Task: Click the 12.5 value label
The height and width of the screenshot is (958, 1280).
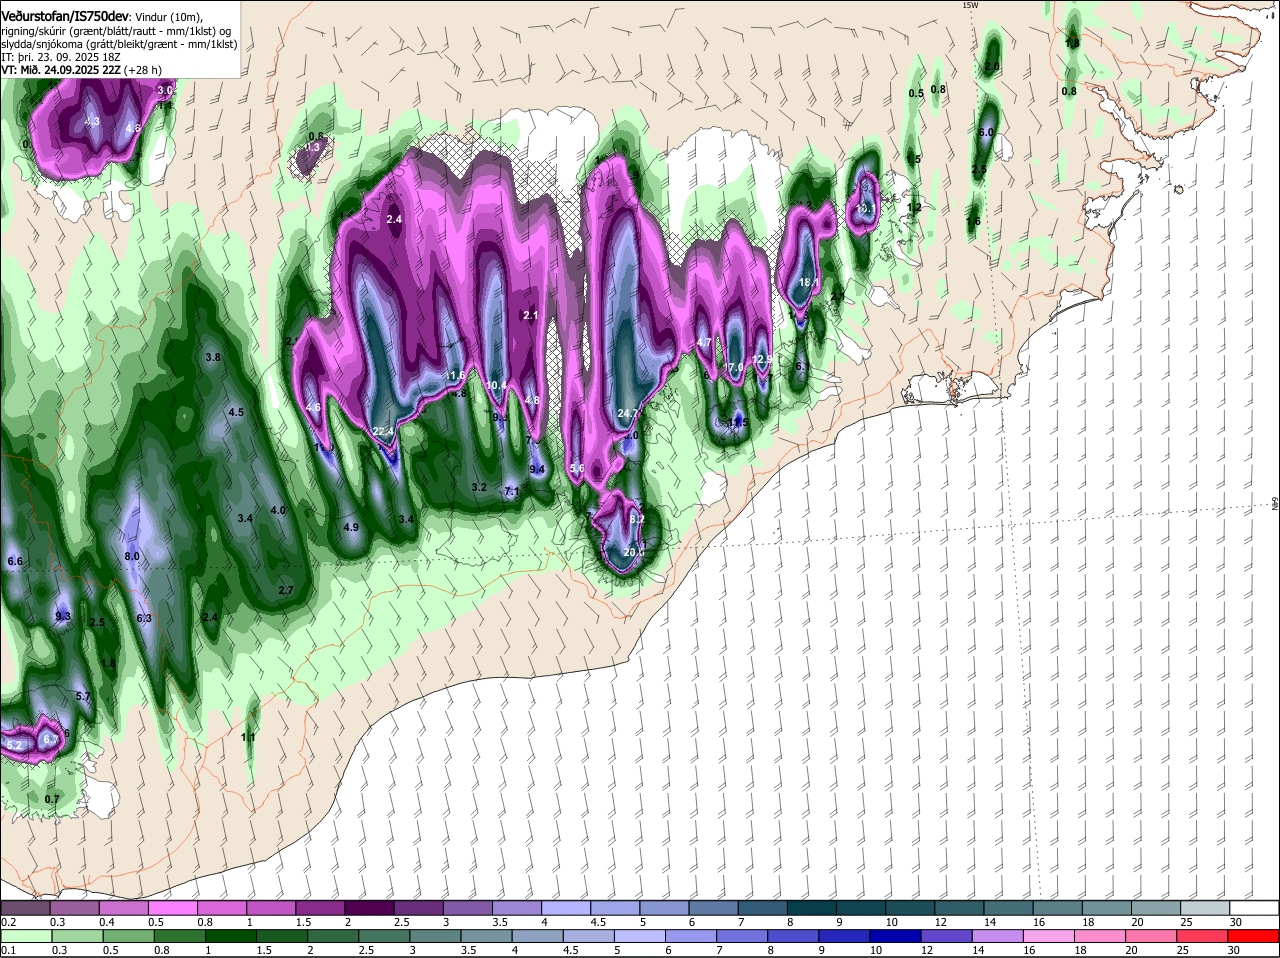Action: [x=763, y=359]
